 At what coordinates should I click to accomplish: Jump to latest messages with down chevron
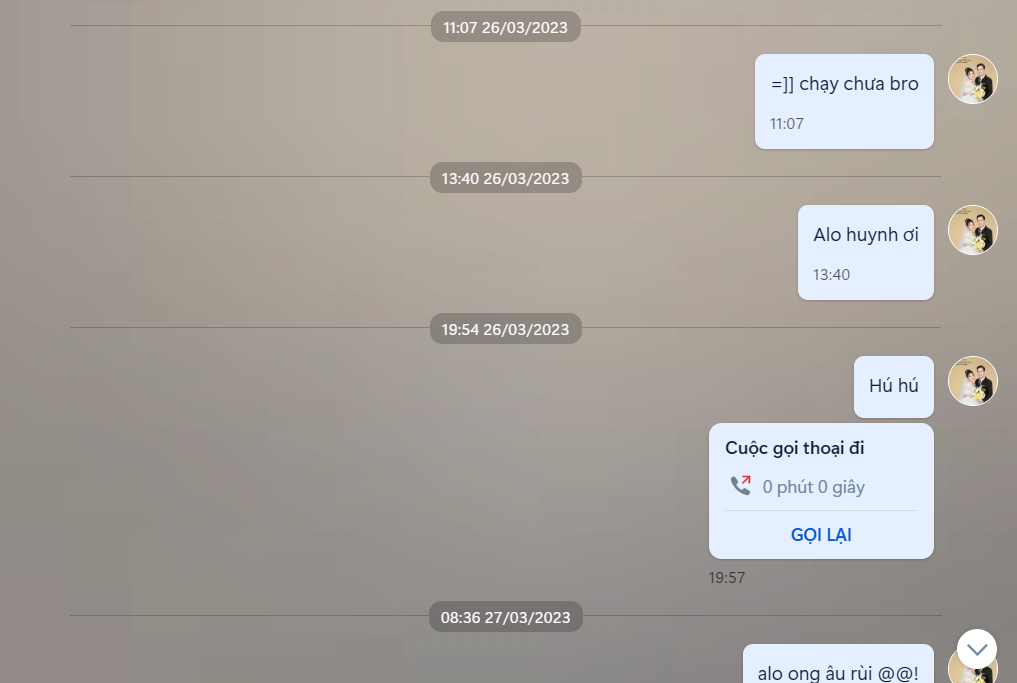tap(977, 649)
